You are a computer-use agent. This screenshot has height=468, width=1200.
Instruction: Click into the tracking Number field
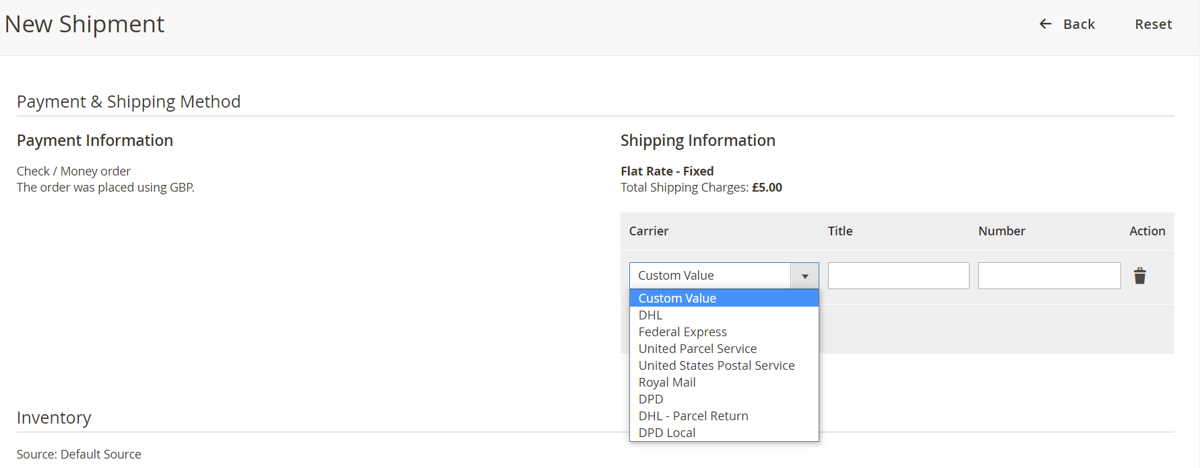point(1049,276)
